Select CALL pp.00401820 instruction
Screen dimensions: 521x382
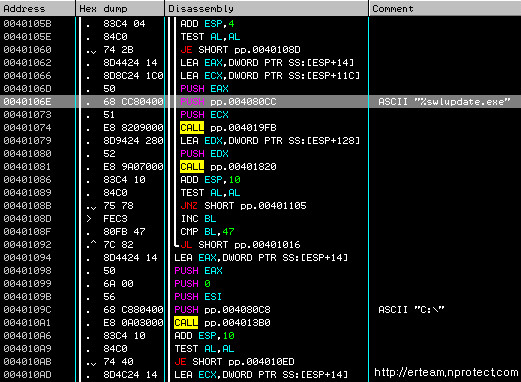tap(228, 167)
